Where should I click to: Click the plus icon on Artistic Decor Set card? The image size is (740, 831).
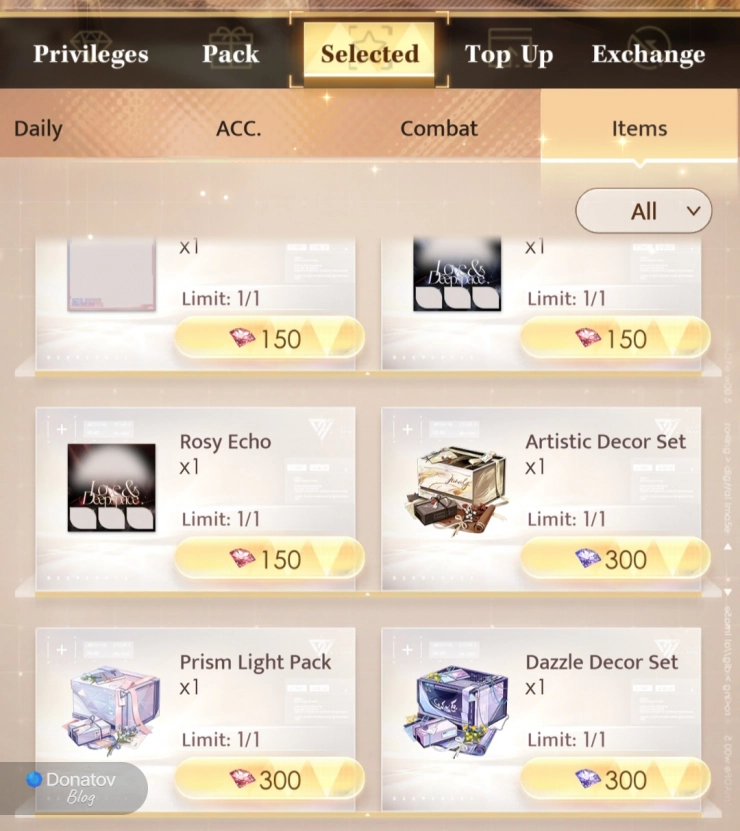click(408, 429)
